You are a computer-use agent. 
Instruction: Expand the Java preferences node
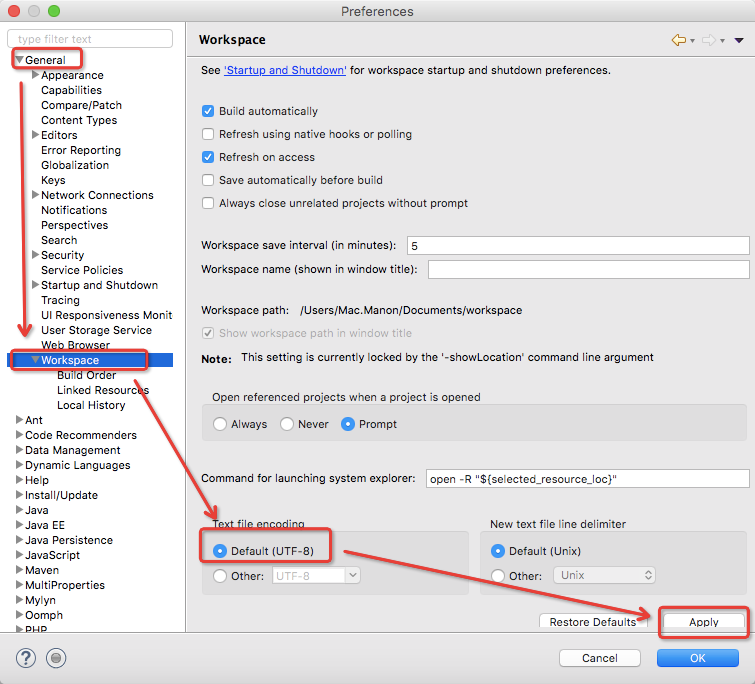click(19, 510)
